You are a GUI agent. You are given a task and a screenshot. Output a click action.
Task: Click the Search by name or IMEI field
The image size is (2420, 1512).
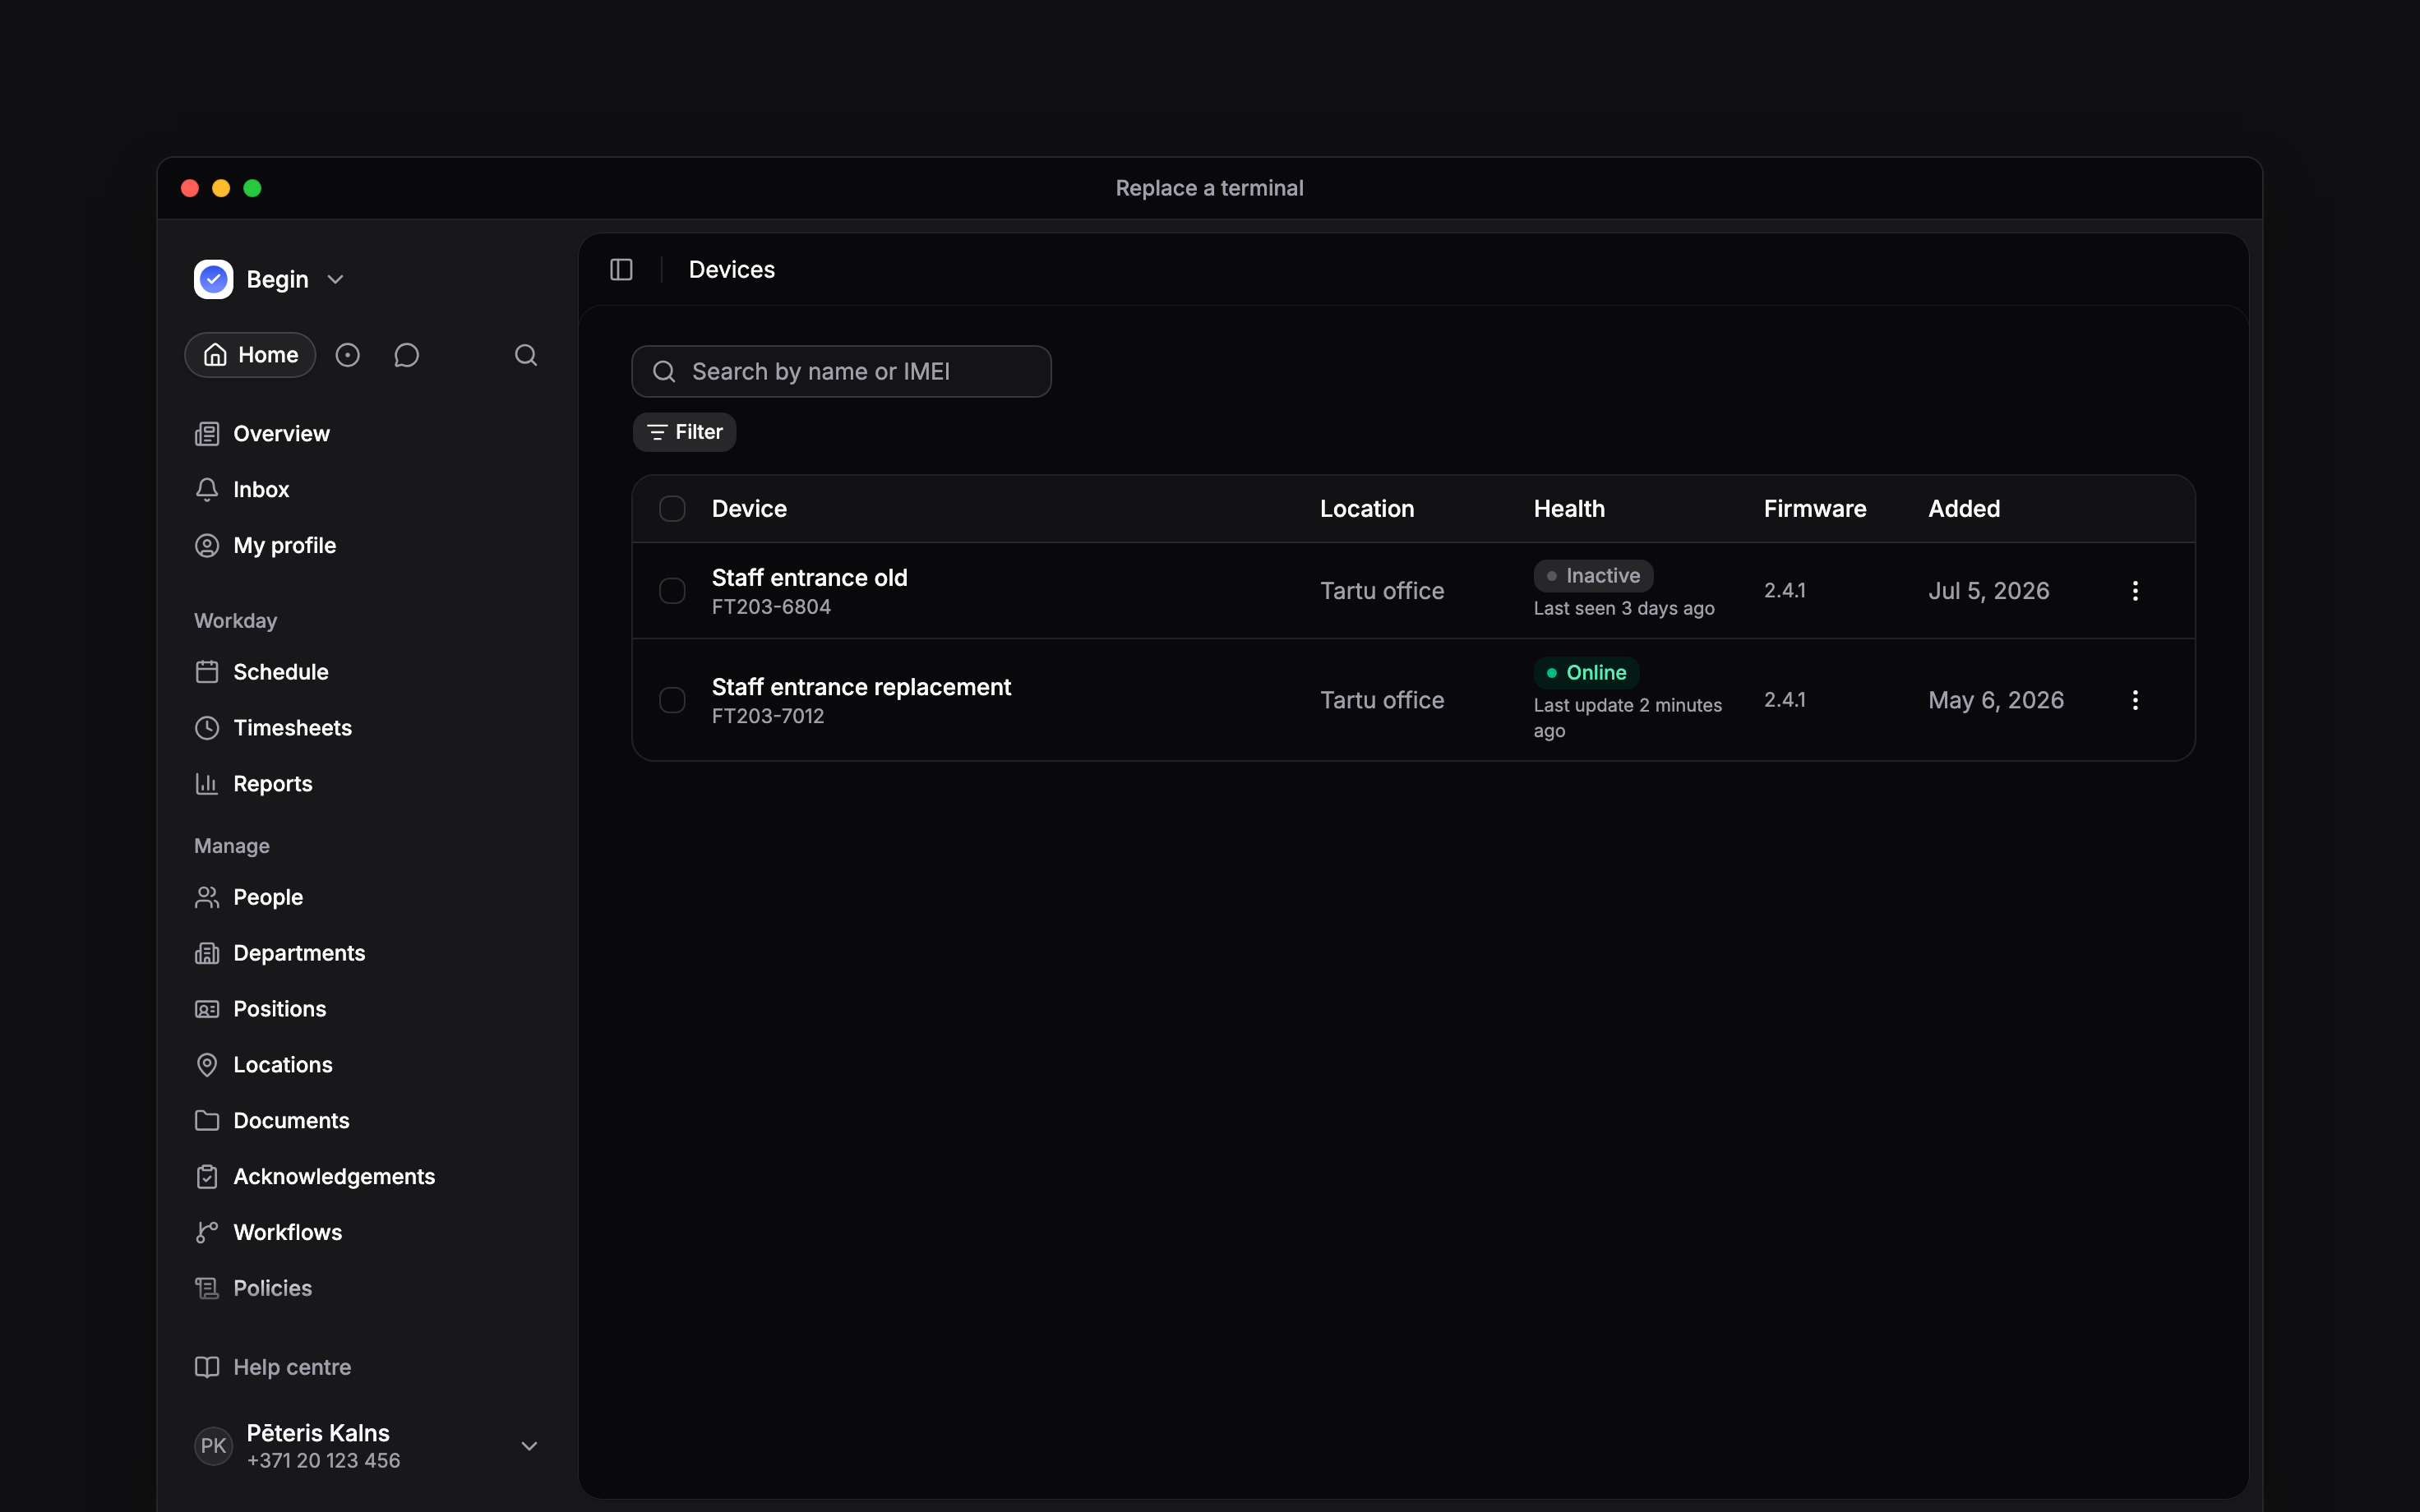coord(841,372)
